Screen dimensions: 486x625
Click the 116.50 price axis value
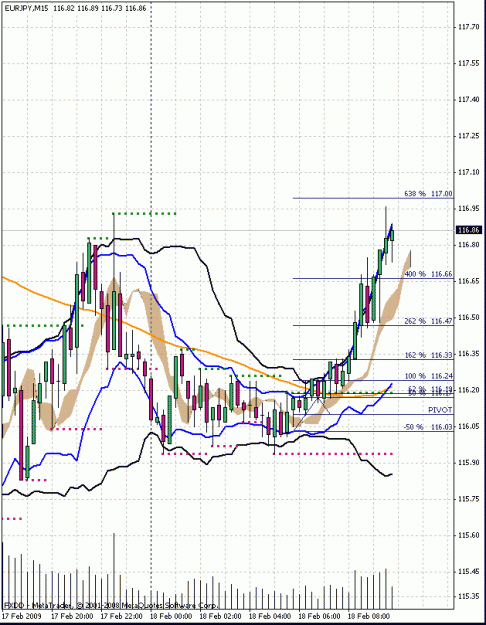(x=469, y=318)
